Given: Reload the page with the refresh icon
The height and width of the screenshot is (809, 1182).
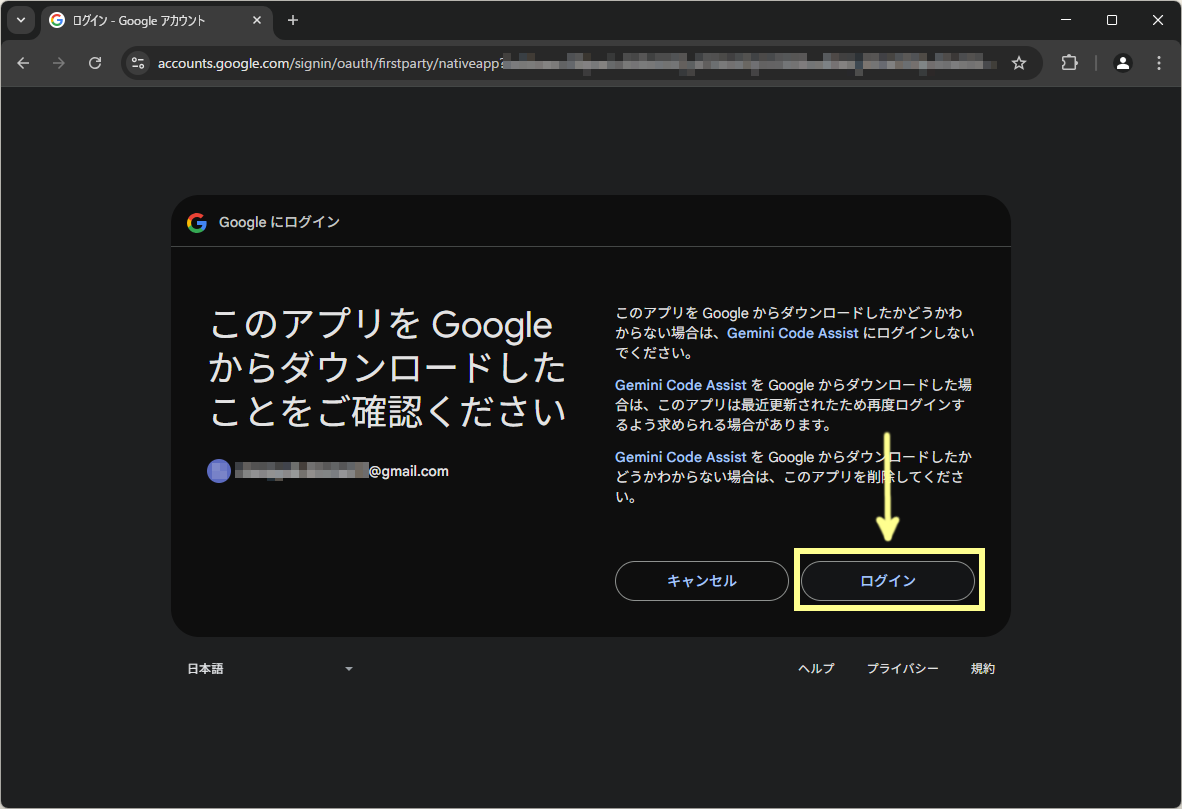Looking at the screenshot, I should [x=95, y=62].
